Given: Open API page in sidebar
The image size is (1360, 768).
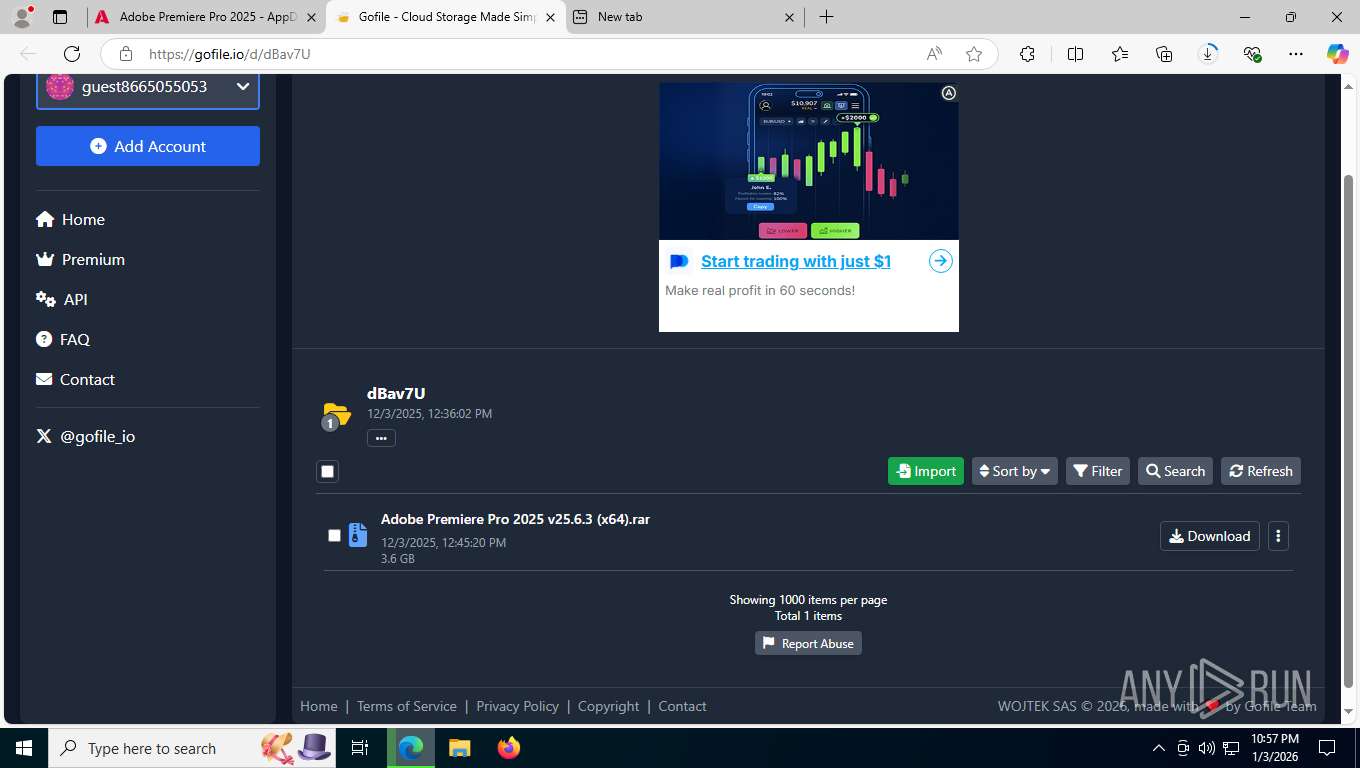Looking at the screenshot, I should pos(62,299).
